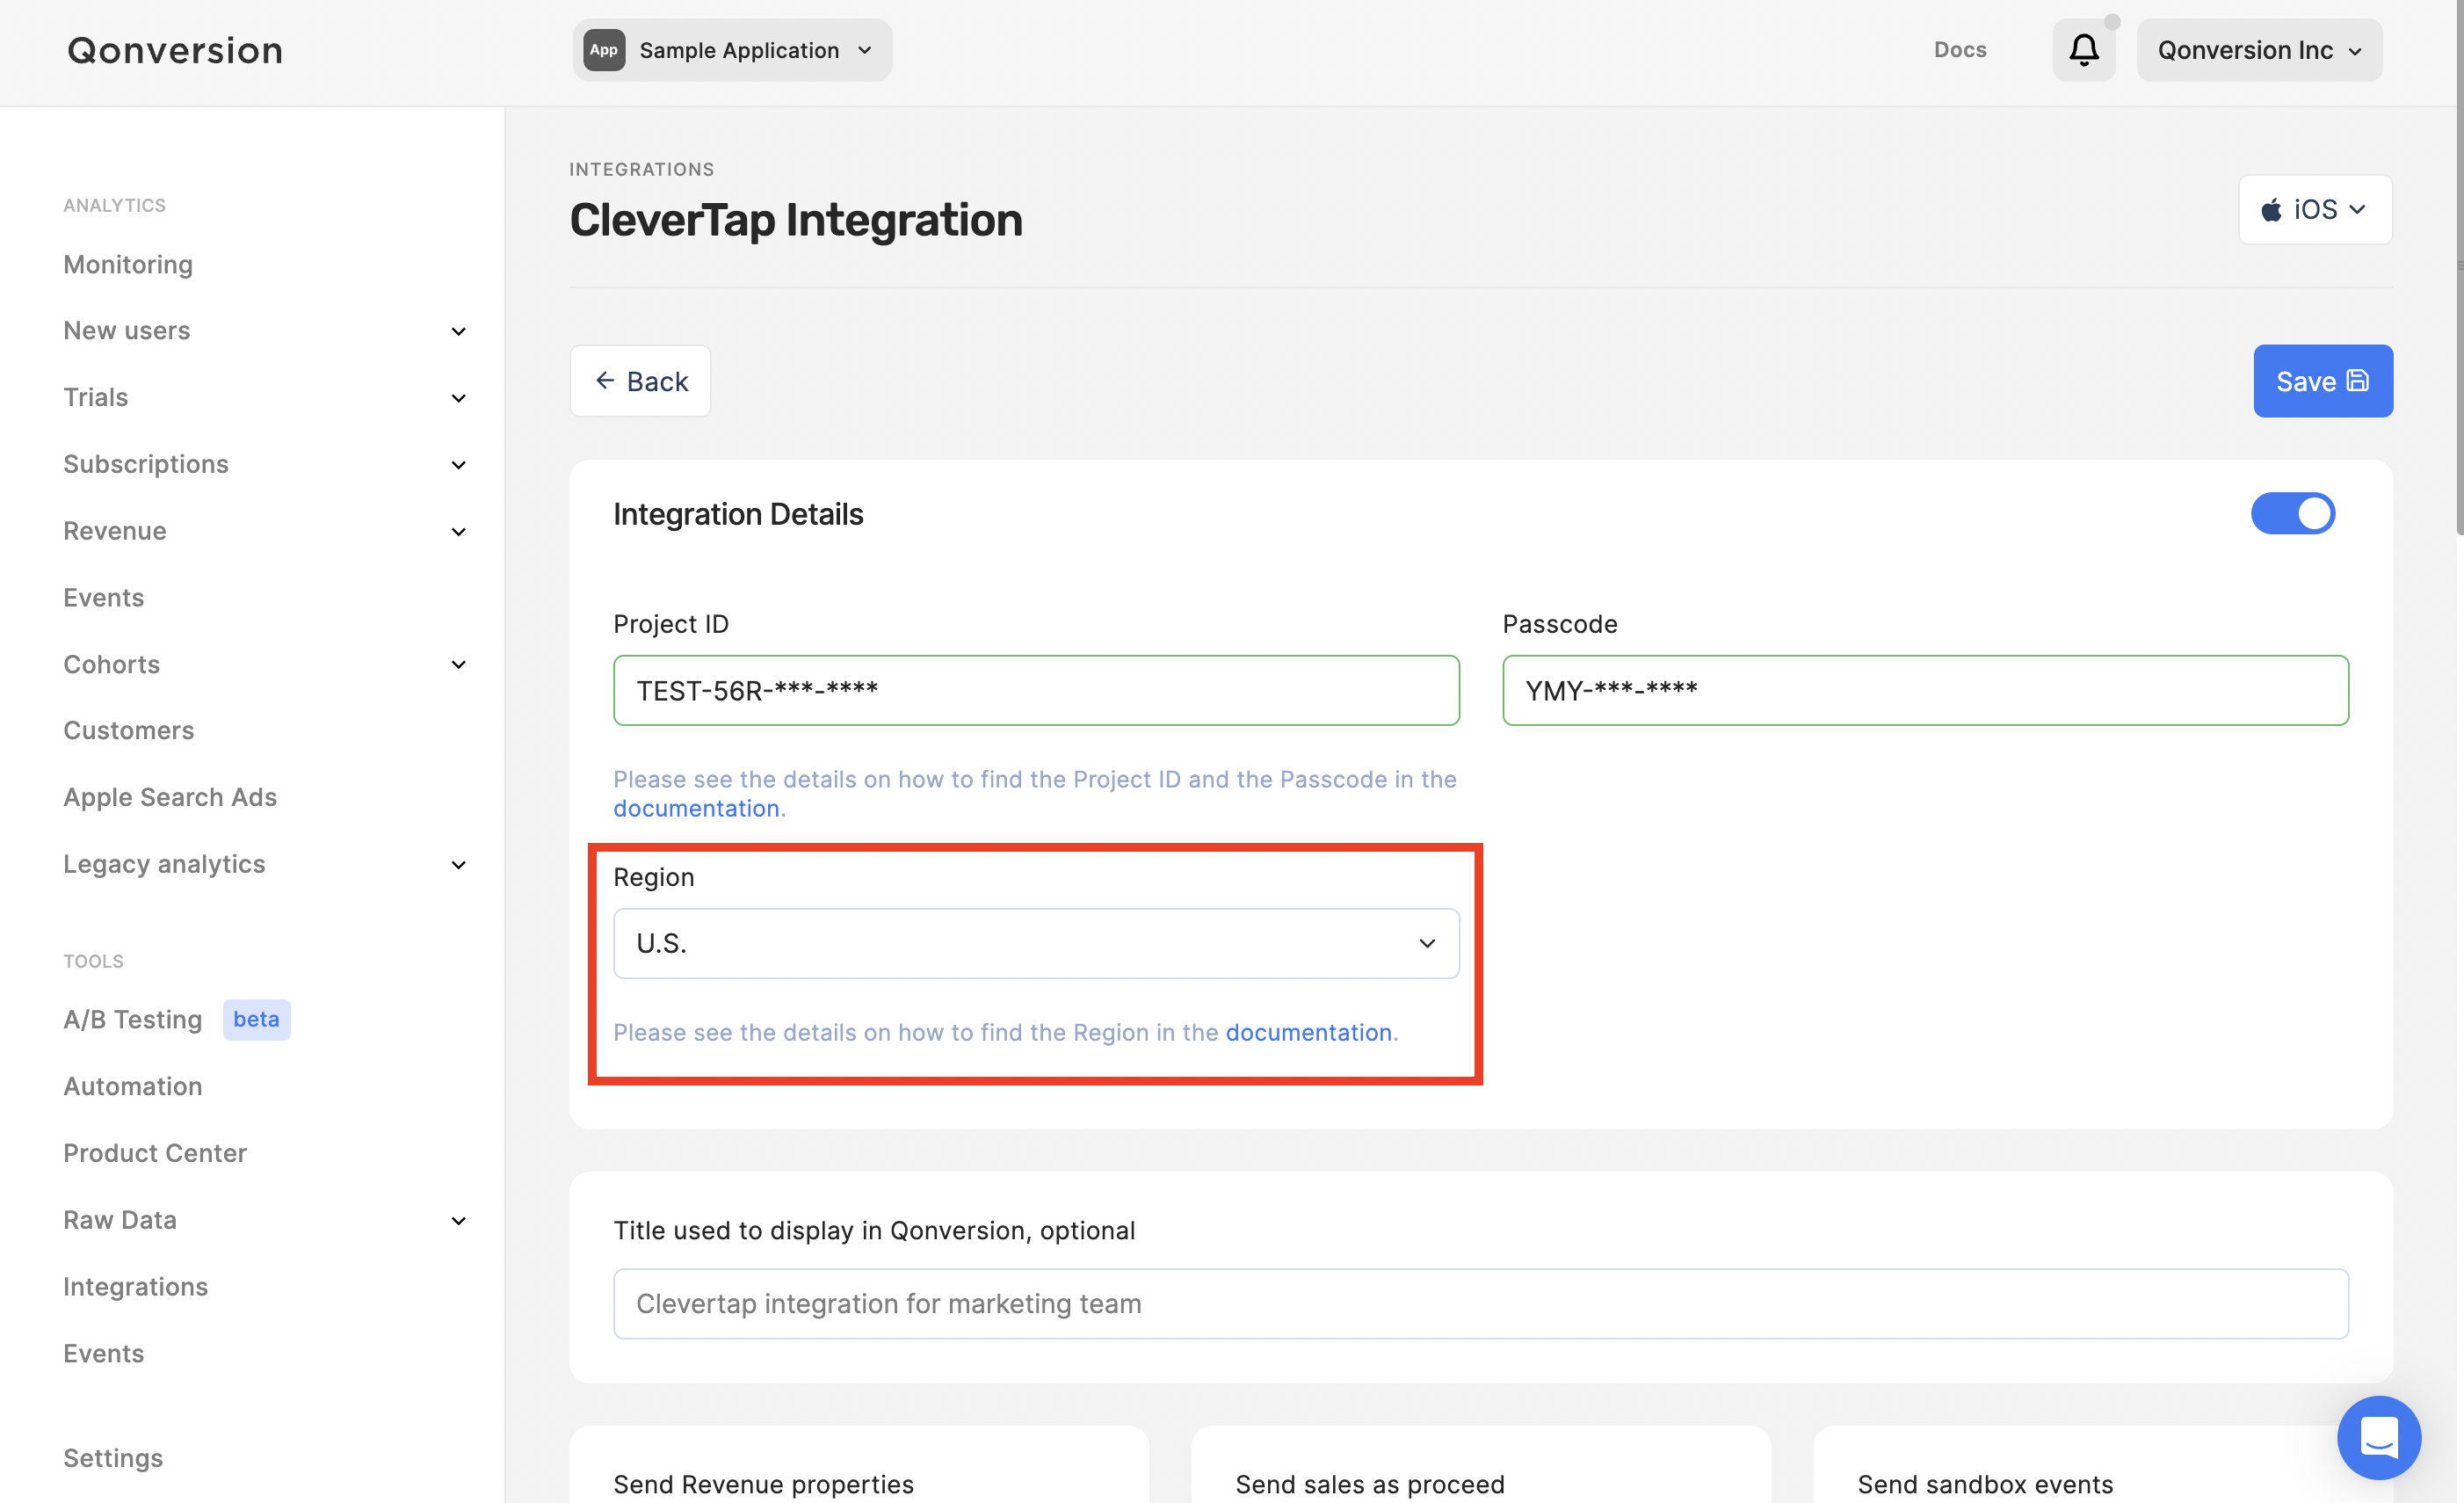
Task: Click the Qonversion display title field
Action: [1480, 1303]
